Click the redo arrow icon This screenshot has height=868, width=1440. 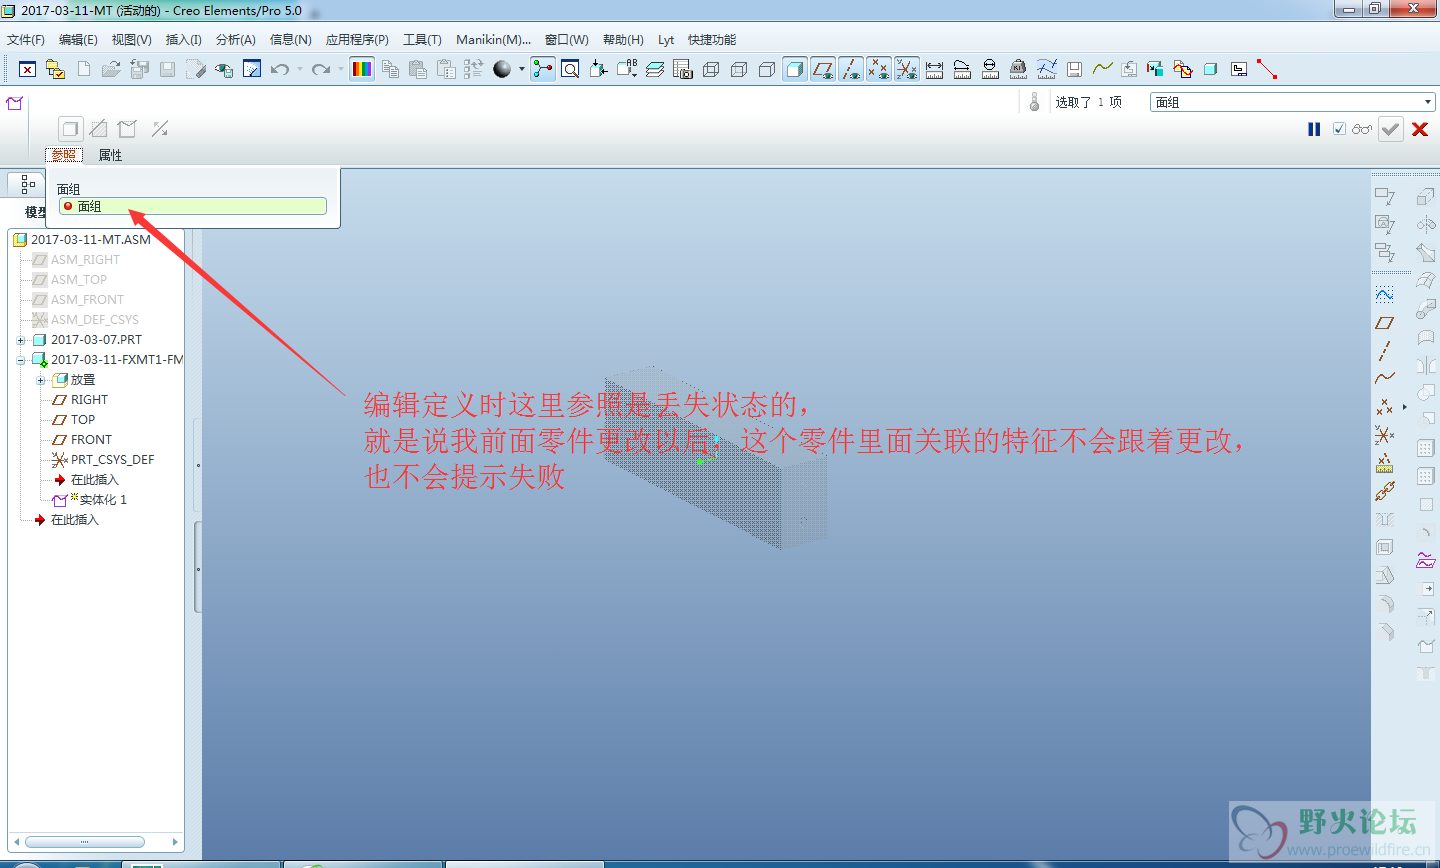(321, 69)
